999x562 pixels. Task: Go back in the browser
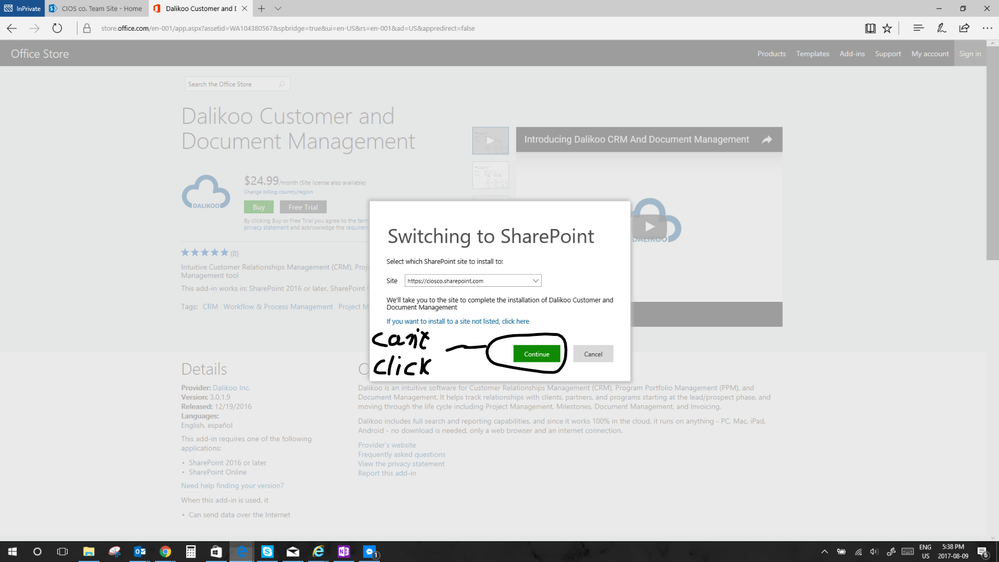pos(11,28)
